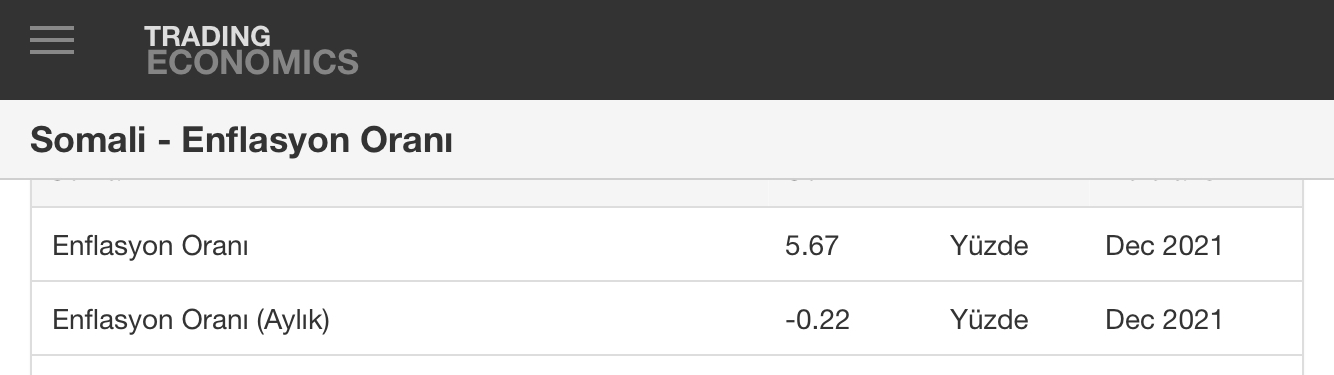The height and width of the screenshot is (375, 1334).
Task: Click blank space between 5.67 and Yüzde
Action: [894, 245]
